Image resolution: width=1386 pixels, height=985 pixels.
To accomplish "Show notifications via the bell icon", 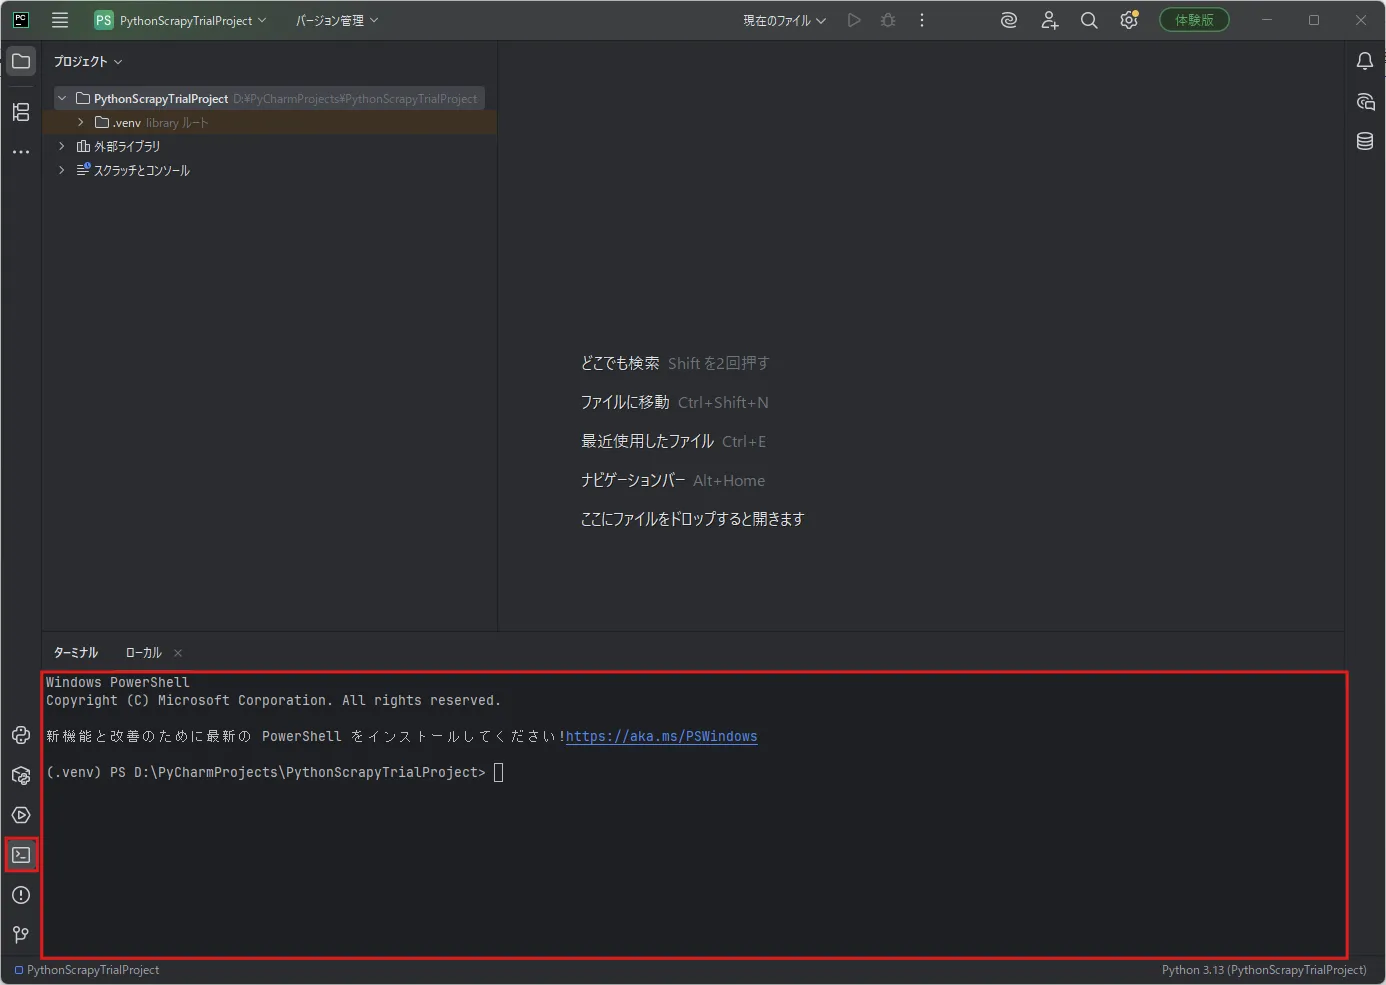I will coord(1365,61).
